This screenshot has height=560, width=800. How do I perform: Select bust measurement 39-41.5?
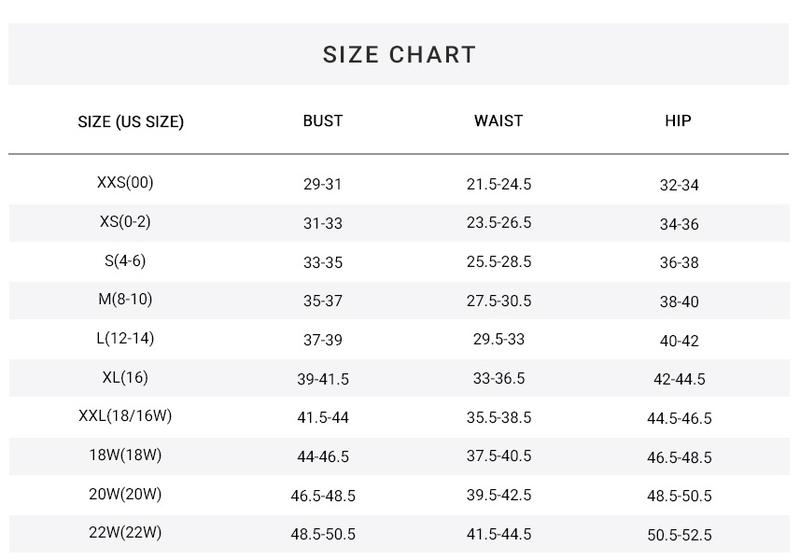[x=322, y=379]
